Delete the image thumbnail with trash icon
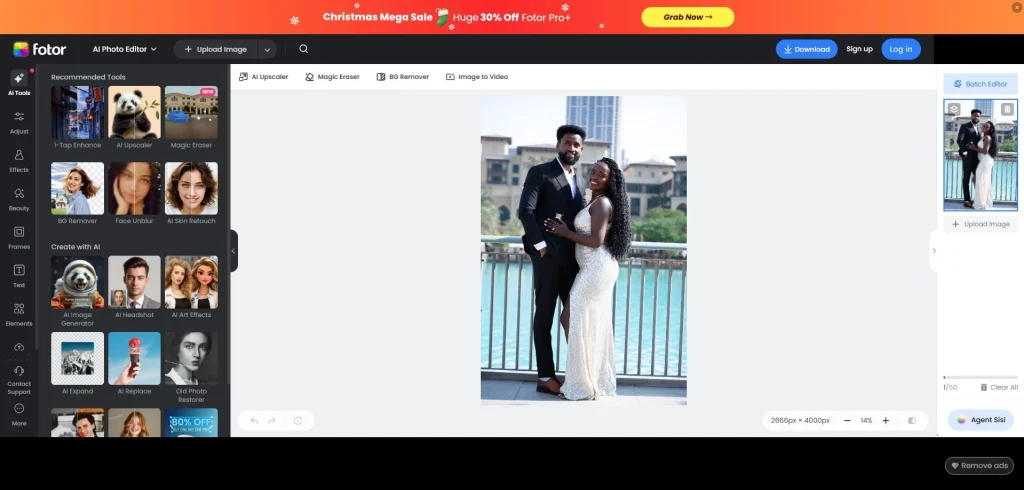 (1007, 109)
